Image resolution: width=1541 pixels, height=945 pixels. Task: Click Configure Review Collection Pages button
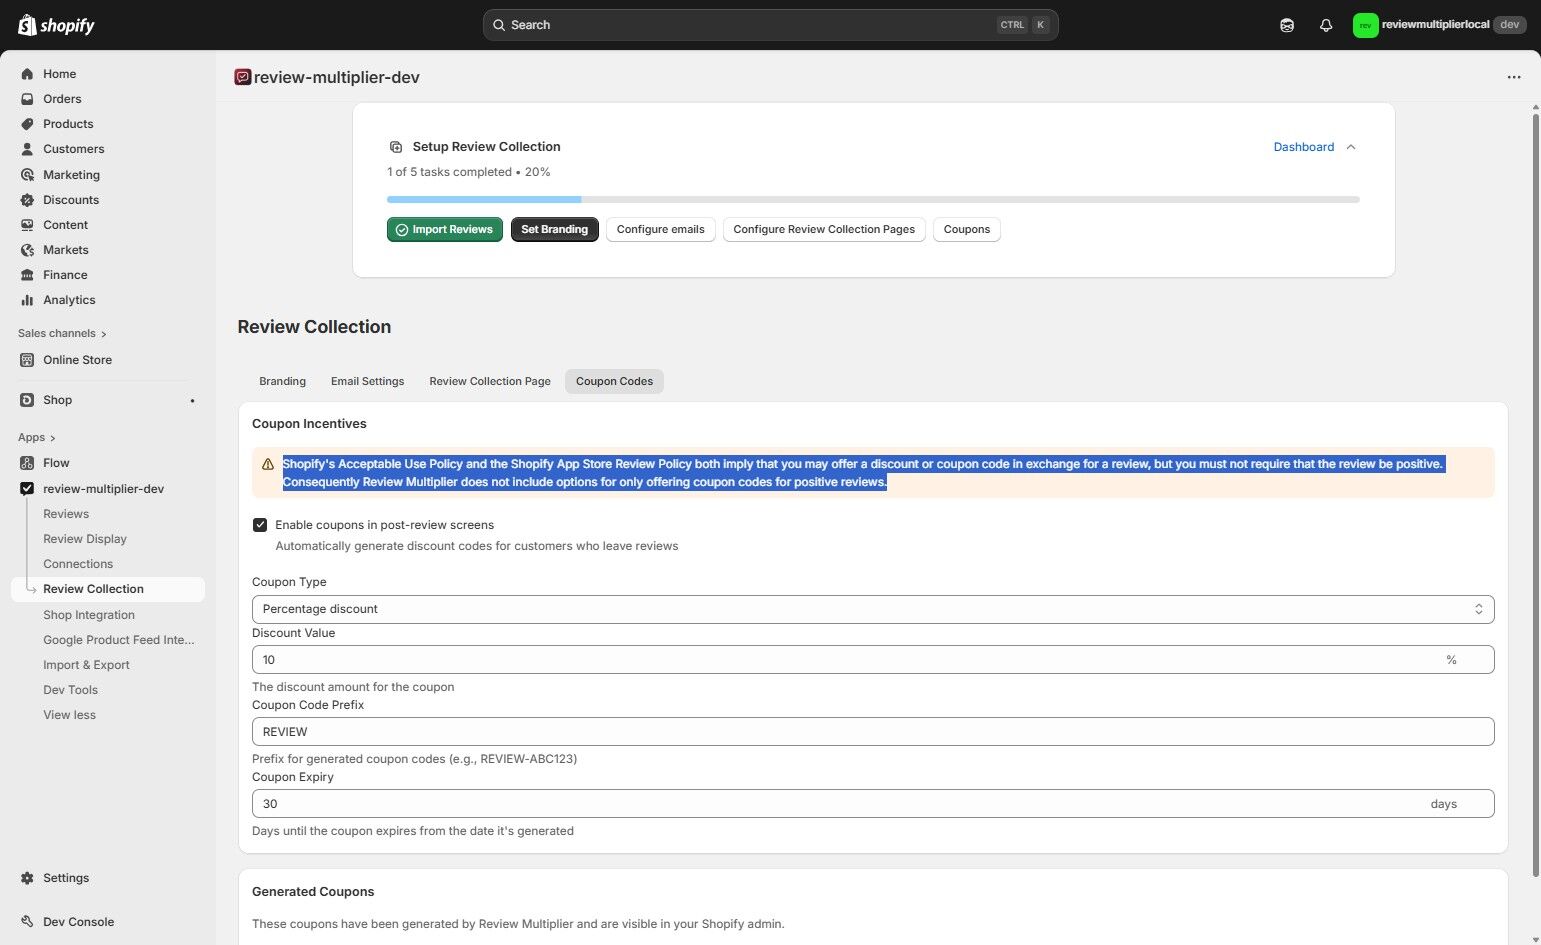click(x=824, y=229)
